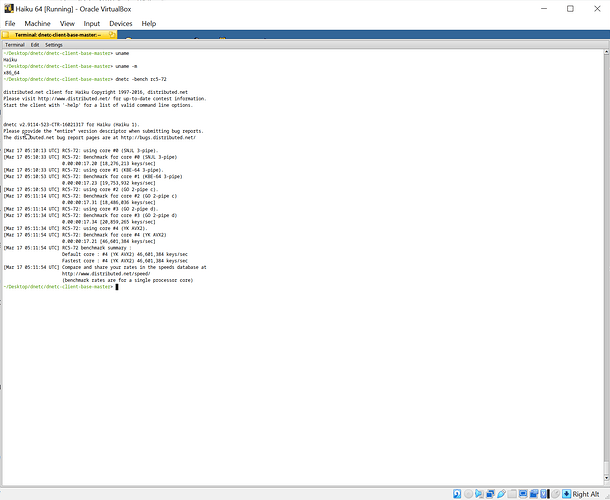Click 'Benchmark for core #0 (SNJL 3-pipe)' line
This screenshot has width=610, height=500.
coord(90,157)
